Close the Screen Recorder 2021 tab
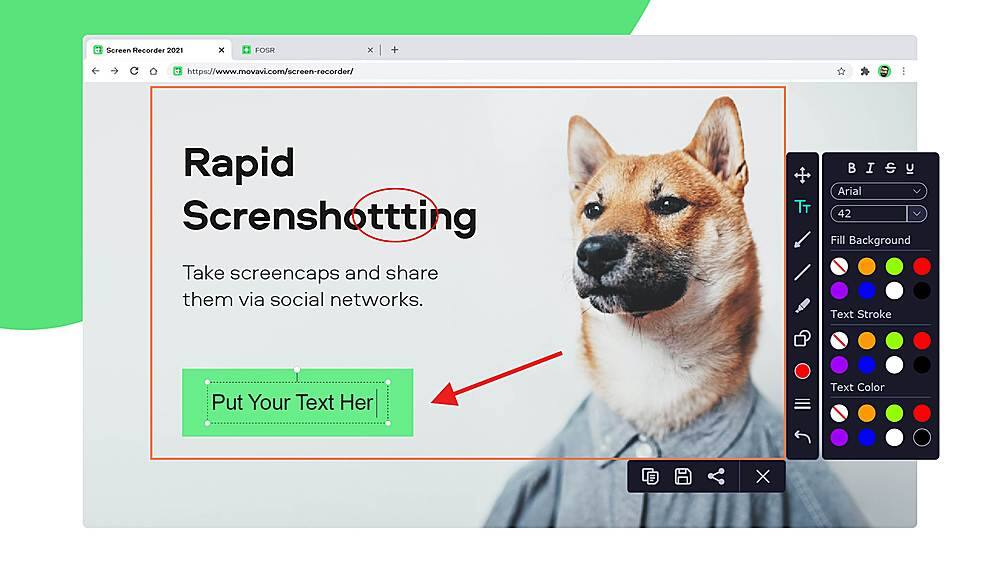This screenshot has width=1000, height=563. pos(221,50)
